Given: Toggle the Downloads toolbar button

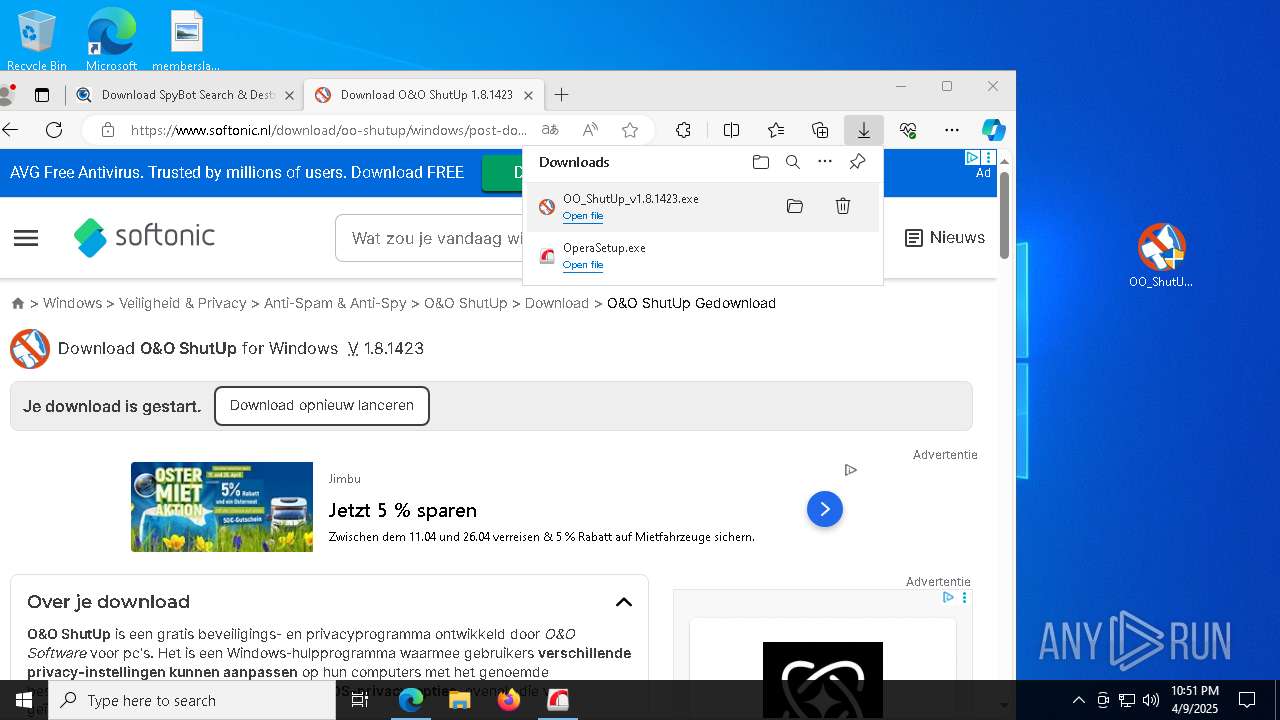Looking at the screenshot, I should pyautogui.click(x=863, y=130).
